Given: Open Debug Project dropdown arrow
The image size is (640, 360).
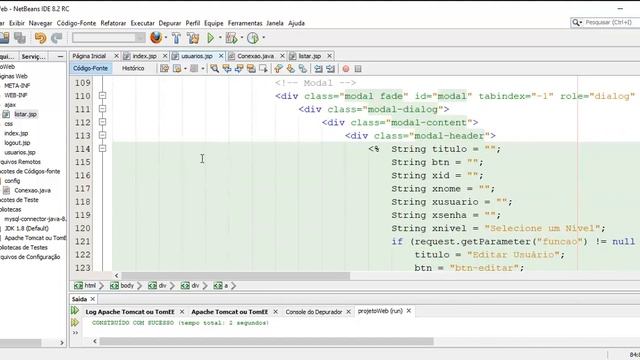Looking at the screenshot, I should click(242, 38).
